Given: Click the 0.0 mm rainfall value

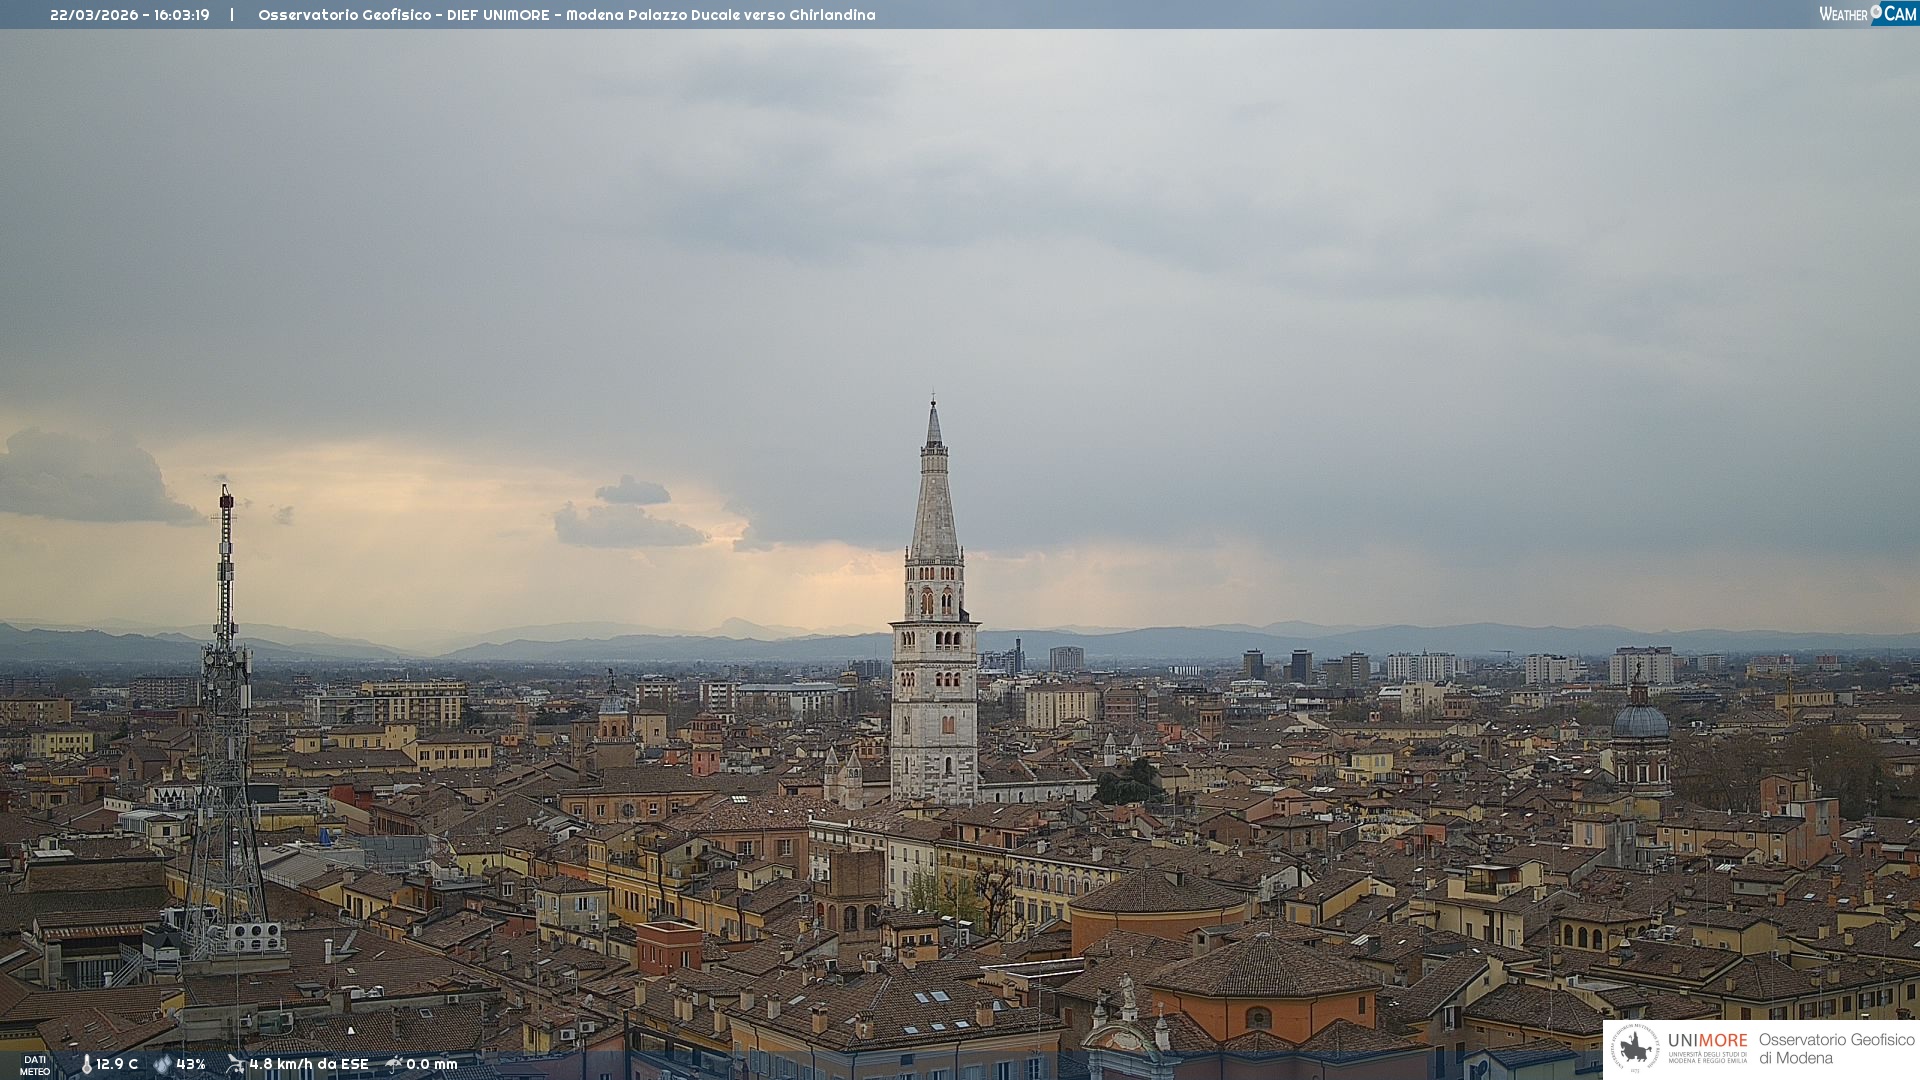Looking at the screenshot, I should point(431,1065).
